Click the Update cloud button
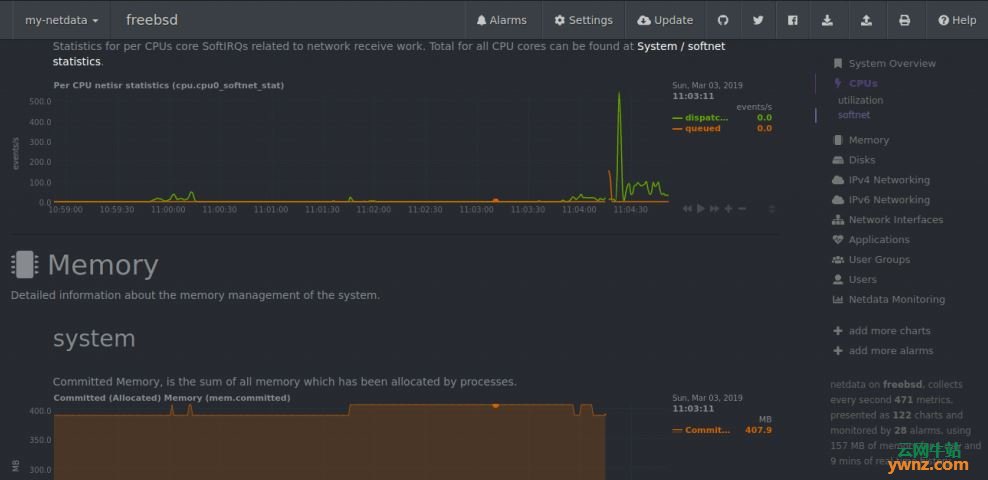The width and height of the screenshot is (988, 480). click(x=665, y=20)
